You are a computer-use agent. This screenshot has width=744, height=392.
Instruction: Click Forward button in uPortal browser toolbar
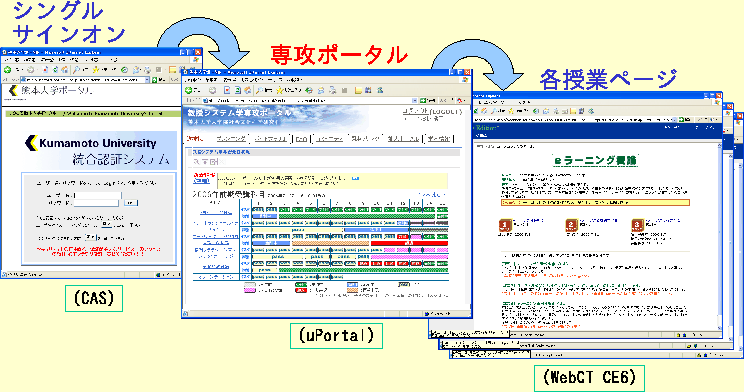tap(213, 90)
